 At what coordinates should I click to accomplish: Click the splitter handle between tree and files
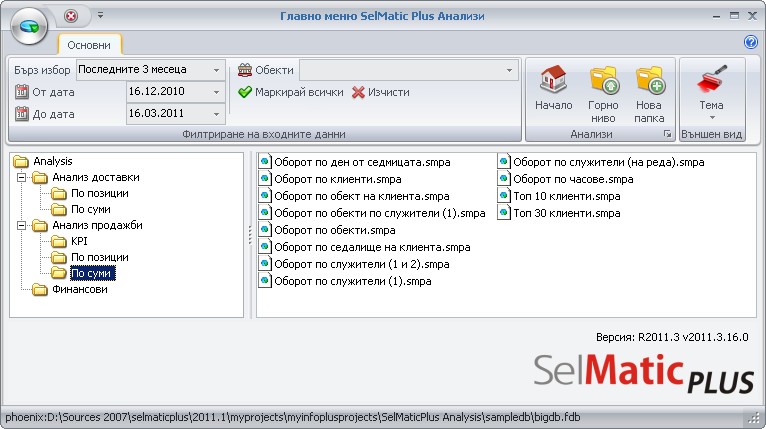click(x=250, y=235)
